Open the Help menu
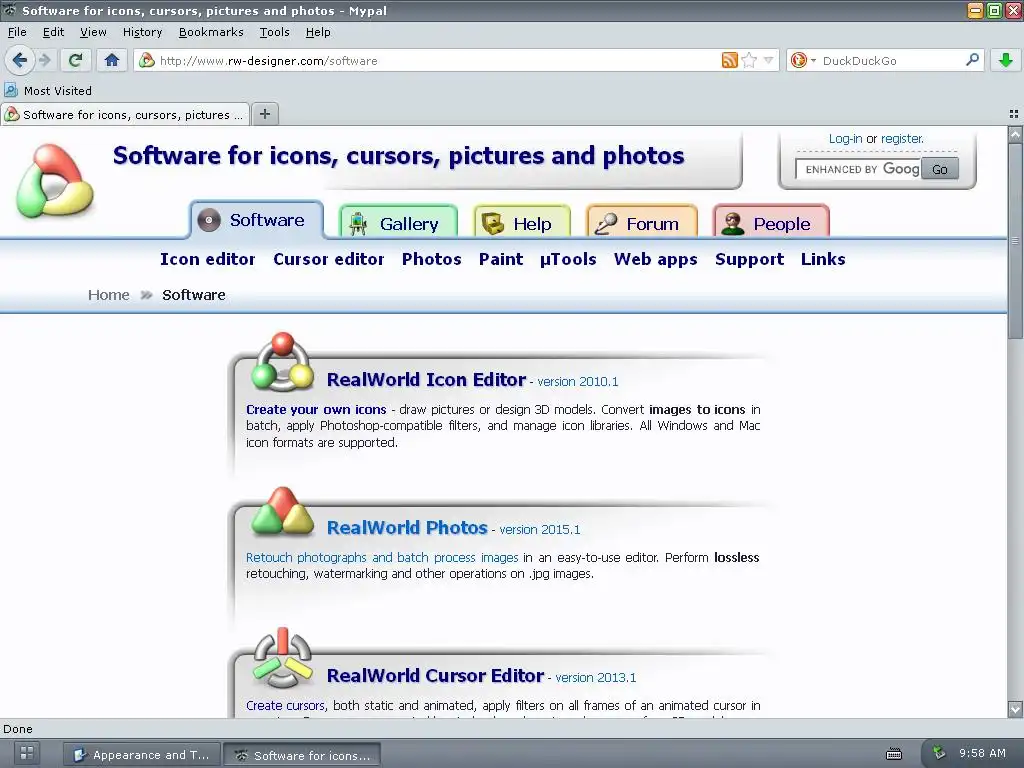1024x768 pixels. [318, 32]
